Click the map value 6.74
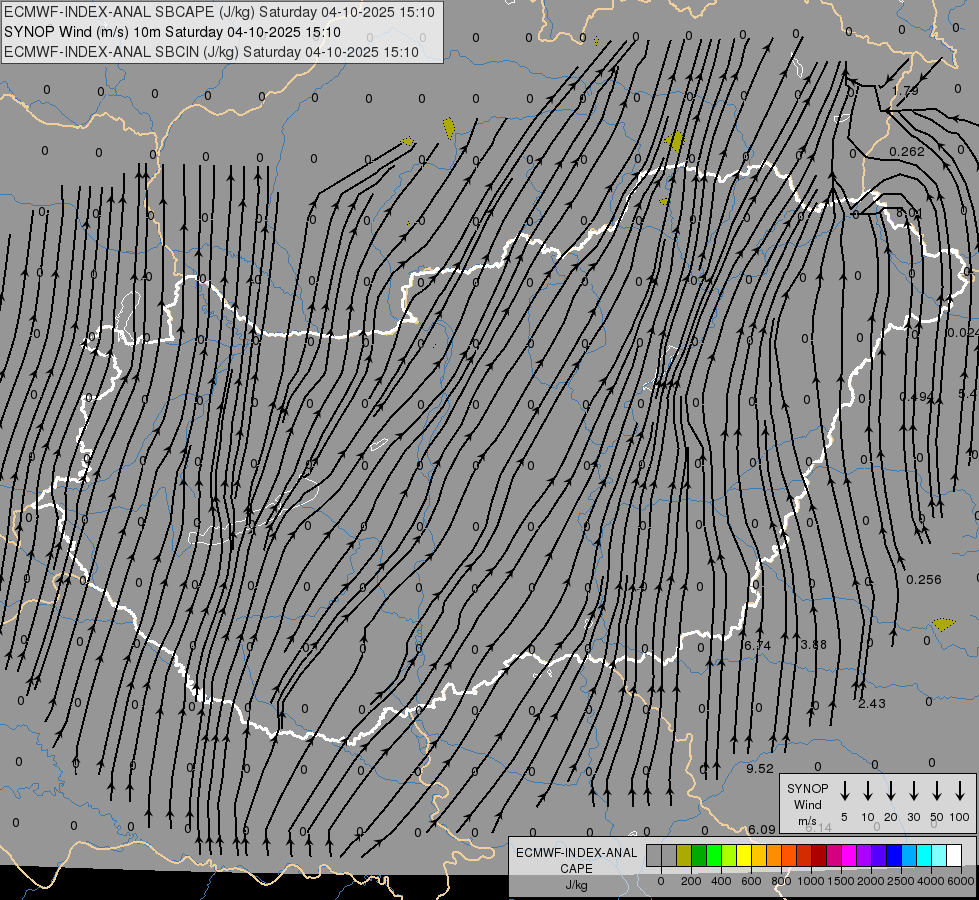Image resolution: width=979 pixels, height=900 pixels. point(758,645)
